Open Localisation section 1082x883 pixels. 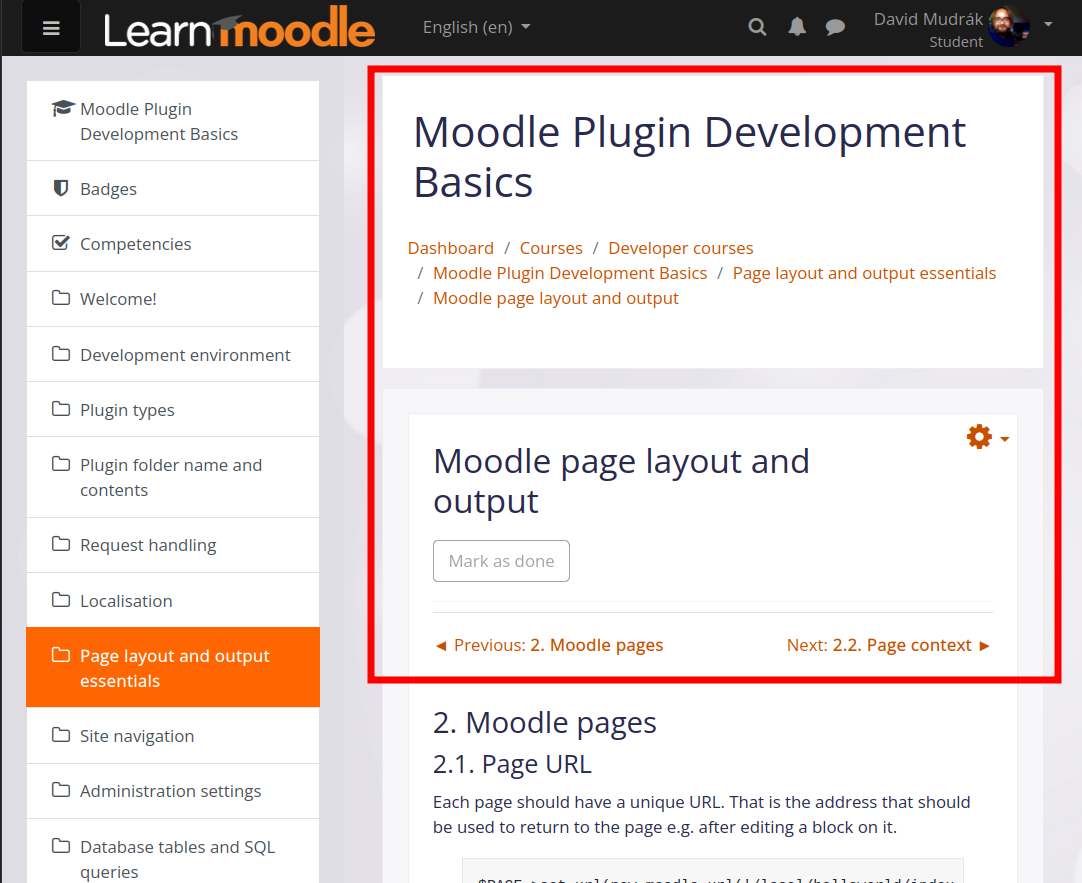pyautogui.click(x=173, y=600)
